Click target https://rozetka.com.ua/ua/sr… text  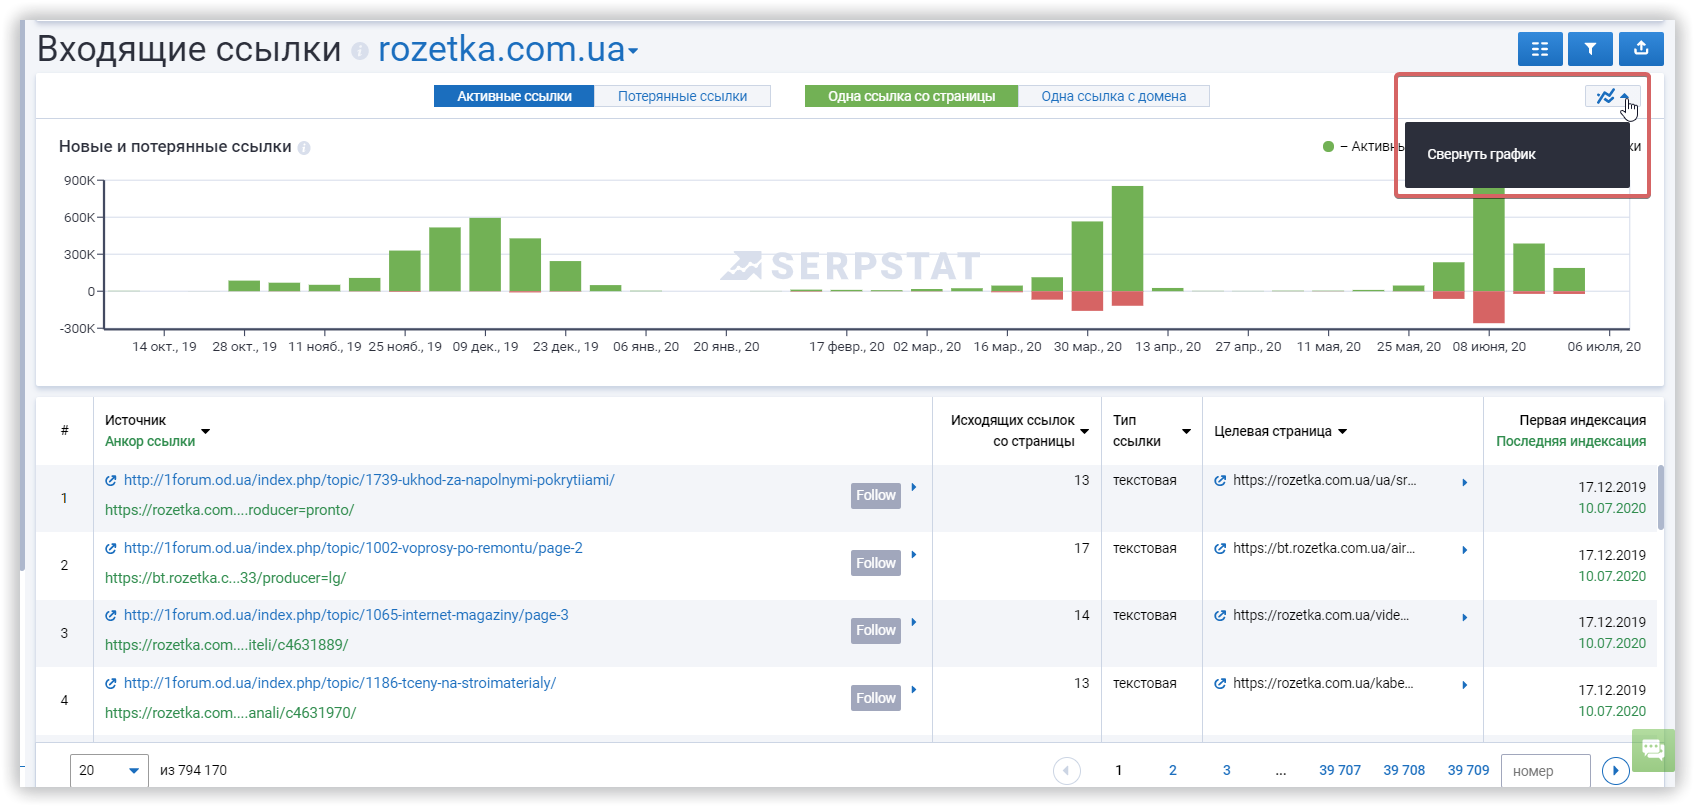(1324, 480)
